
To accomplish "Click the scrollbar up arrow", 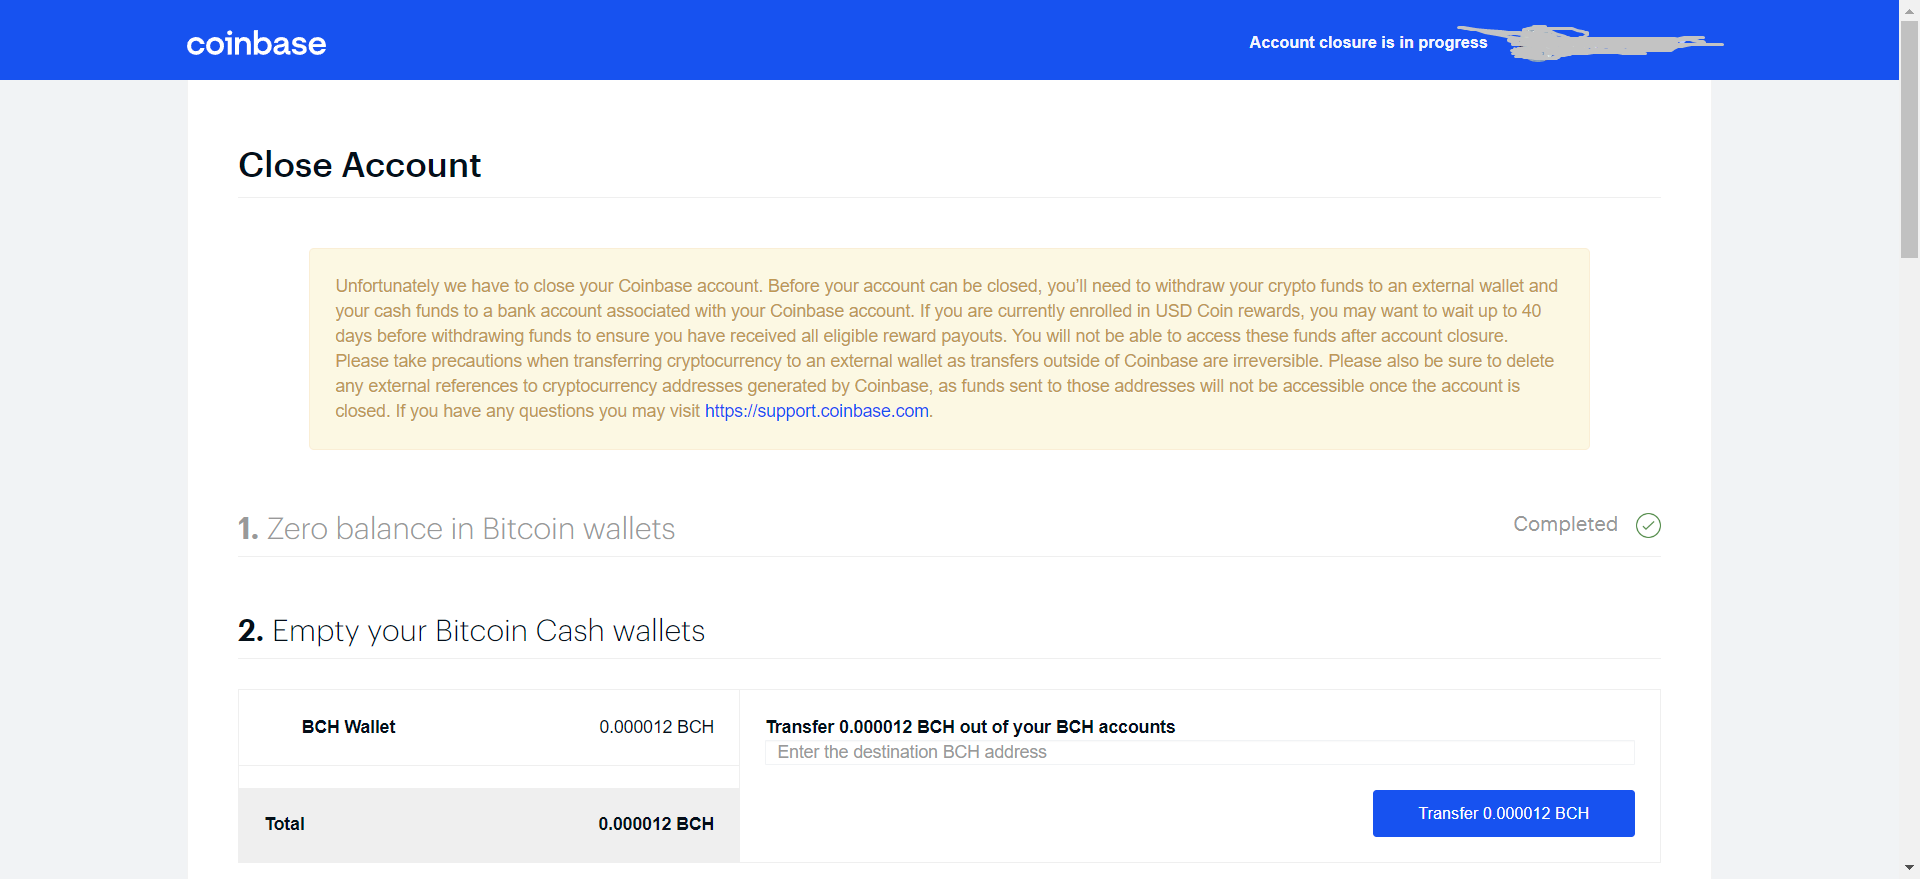I will coord(1909,10).
